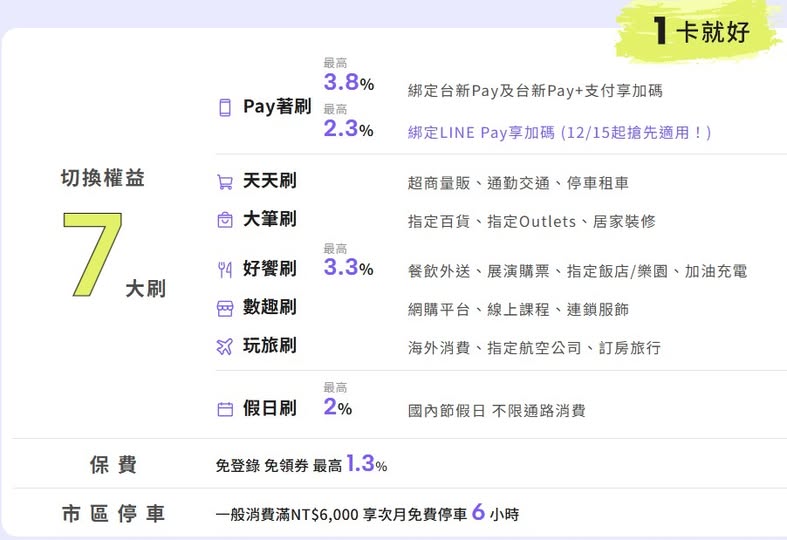Click the 市區停車 section heading
Screen dimensions: 787x540
coord(112,515)
